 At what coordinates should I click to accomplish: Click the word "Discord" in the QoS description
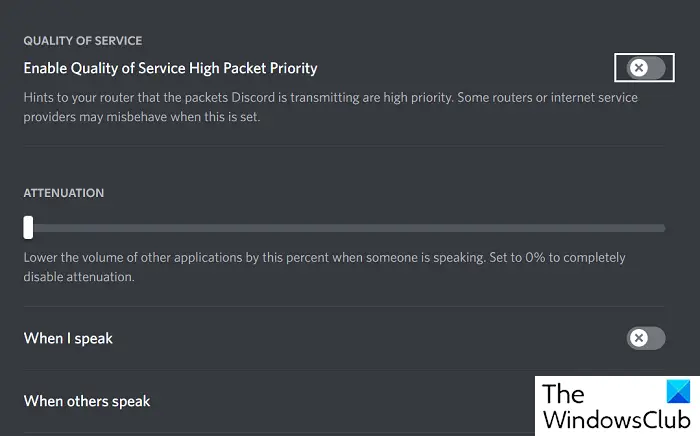[x=253, y=98]
